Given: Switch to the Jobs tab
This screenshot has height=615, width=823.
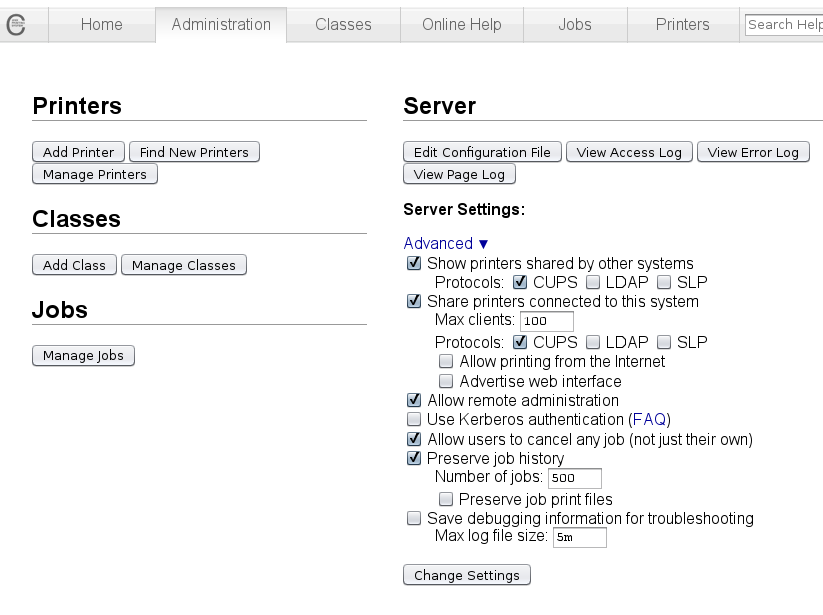Looking at the screenshot, I should pos(575,25).
